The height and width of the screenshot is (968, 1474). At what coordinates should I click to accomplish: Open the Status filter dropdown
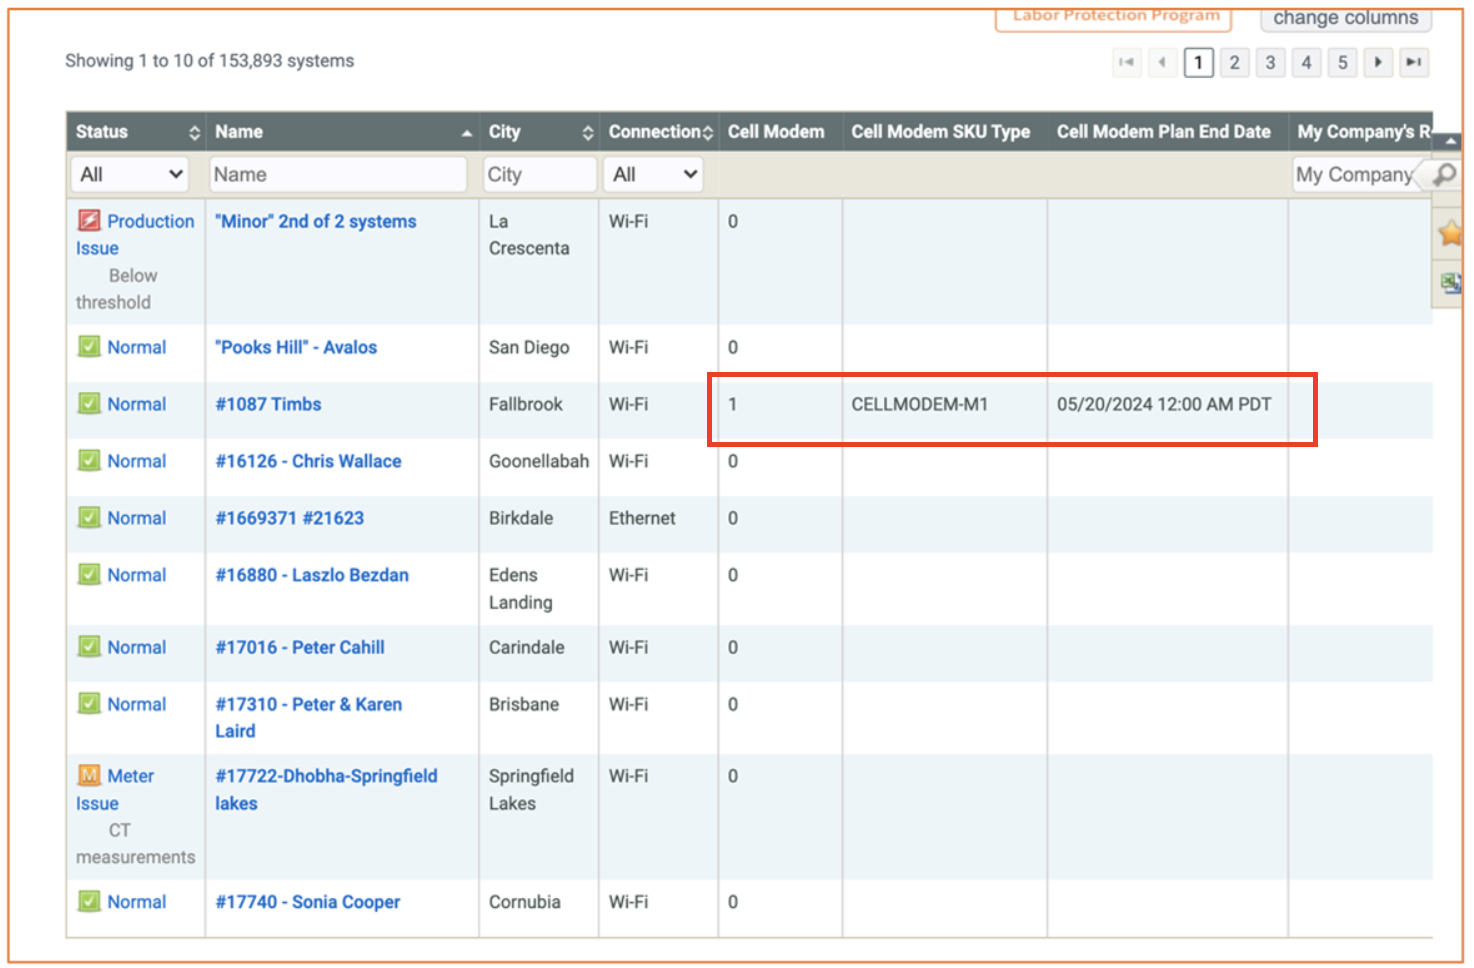(x=130, y=175)
